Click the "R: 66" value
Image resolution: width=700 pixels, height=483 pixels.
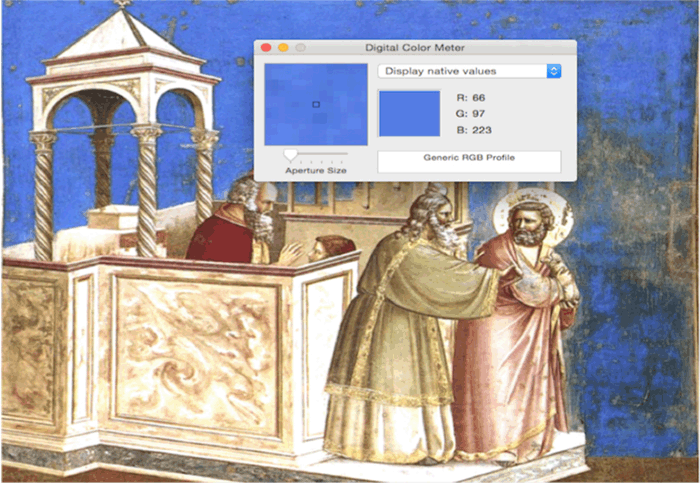471,98
